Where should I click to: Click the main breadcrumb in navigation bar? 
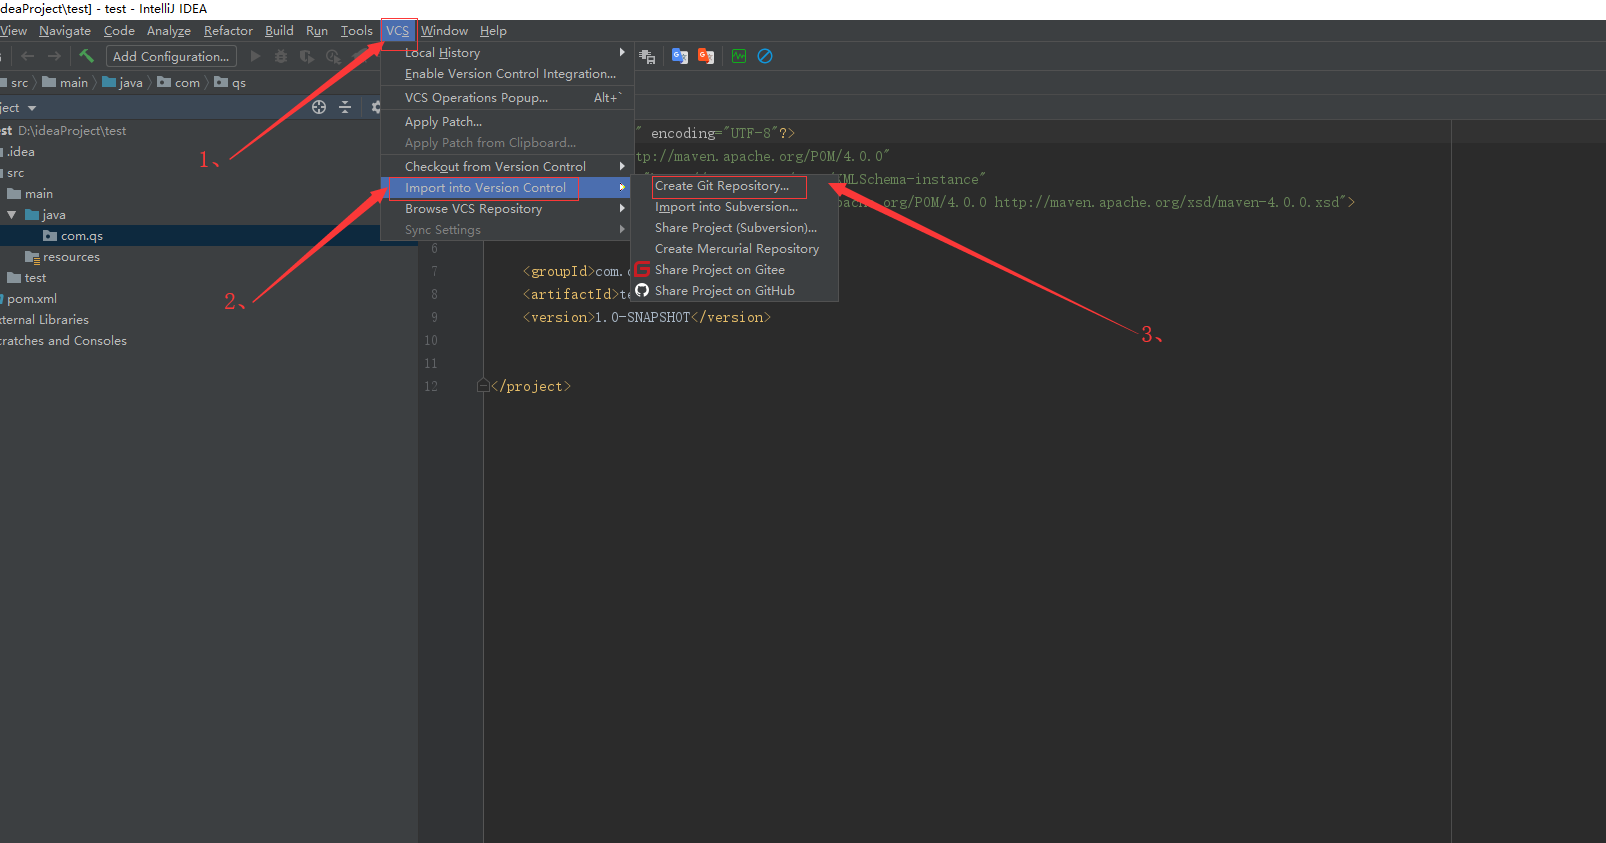coord(65,82)
